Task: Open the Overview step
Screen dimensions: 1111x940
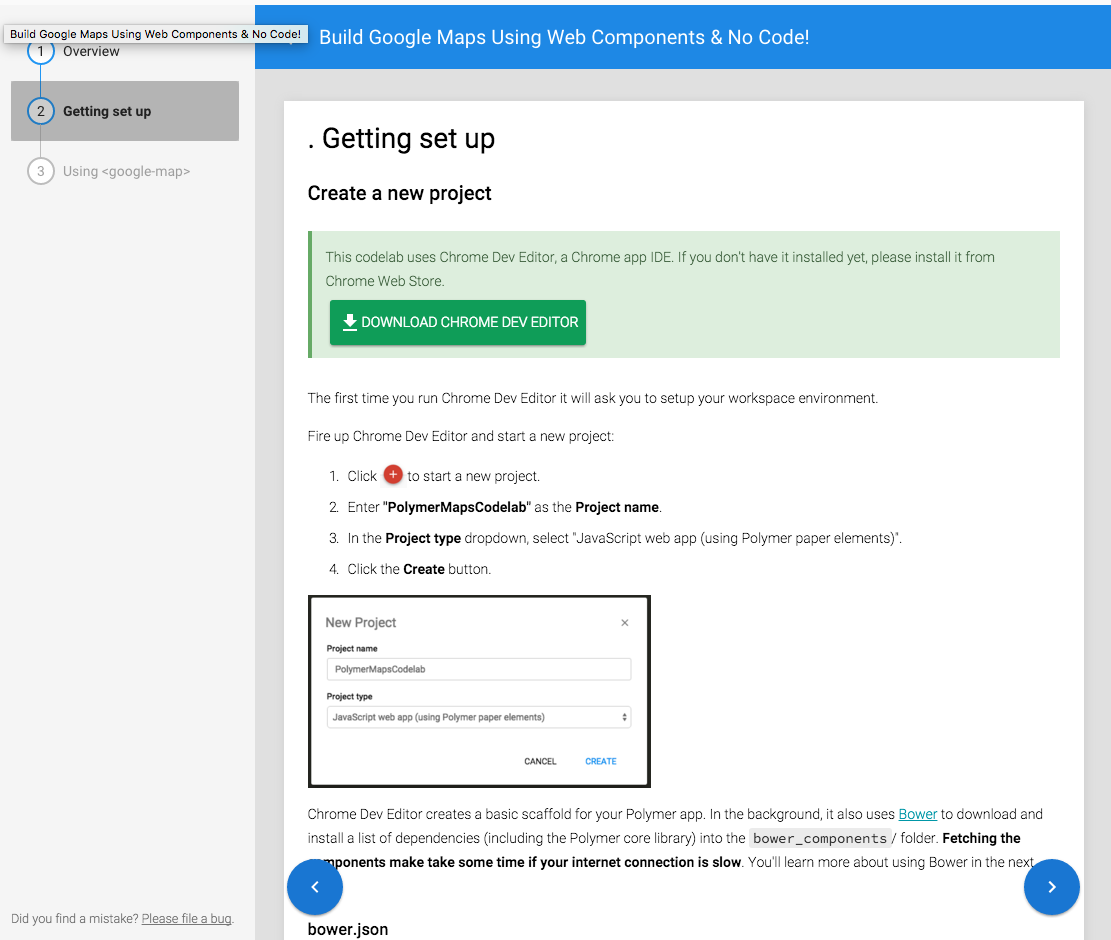Action: [x=91, y=51]
